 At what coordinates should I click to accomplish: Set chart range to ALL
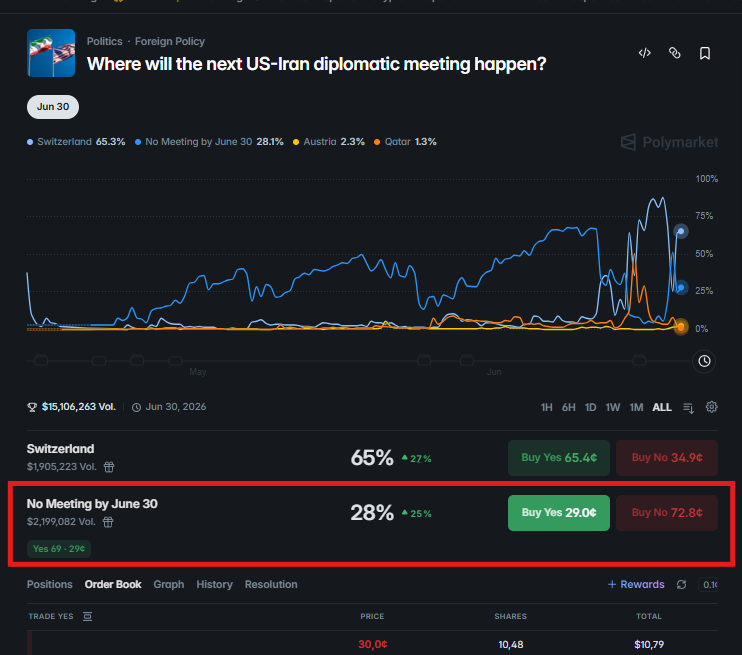[662, 407]
